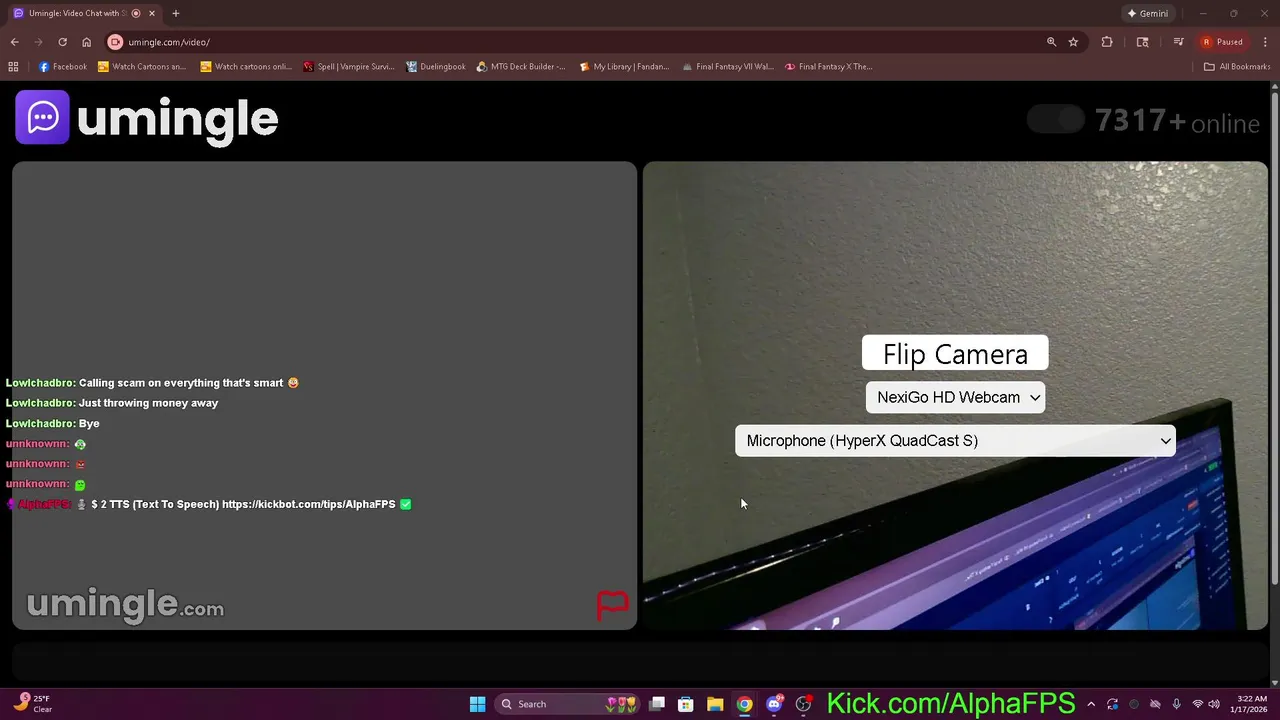Open the Paused profile button
The image size is (1280, 720).
[x=1222, y=42]
